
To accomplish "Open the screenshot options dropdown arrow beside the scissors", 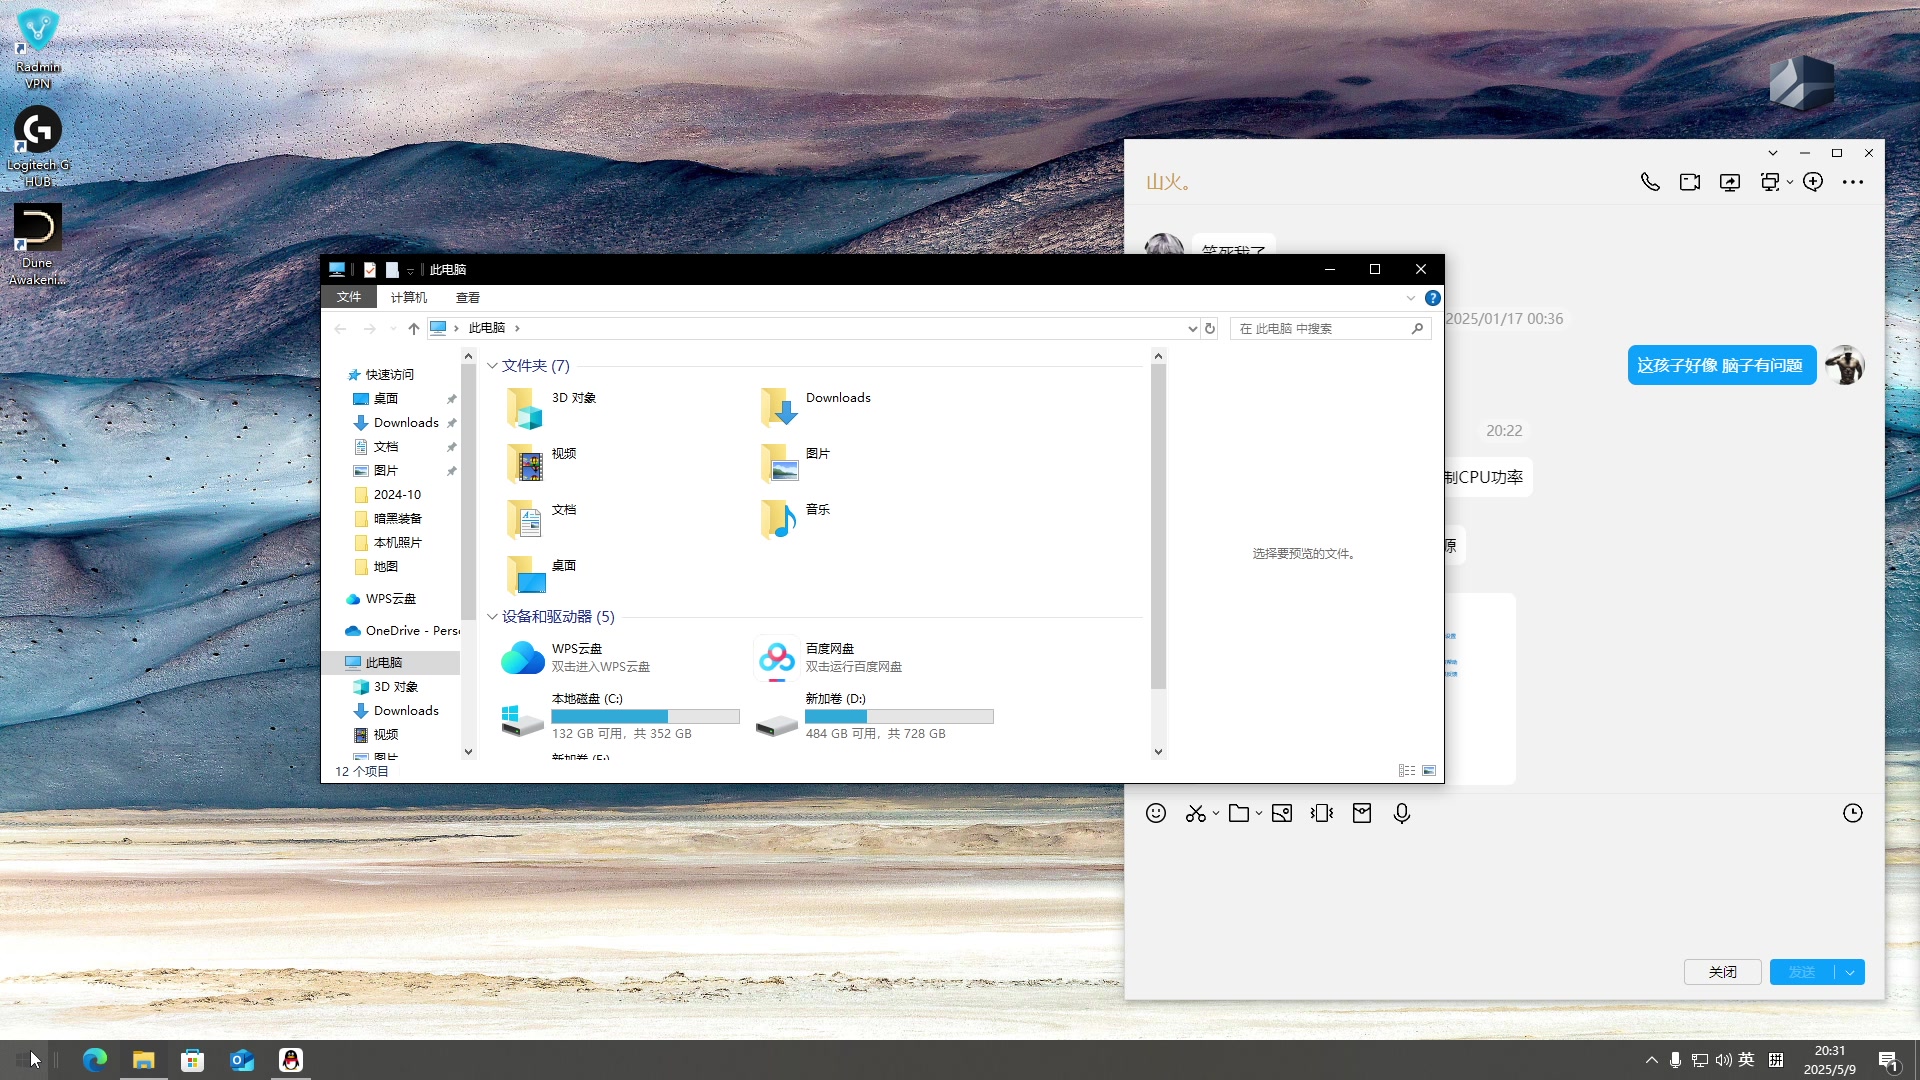I will point(1216,813).
